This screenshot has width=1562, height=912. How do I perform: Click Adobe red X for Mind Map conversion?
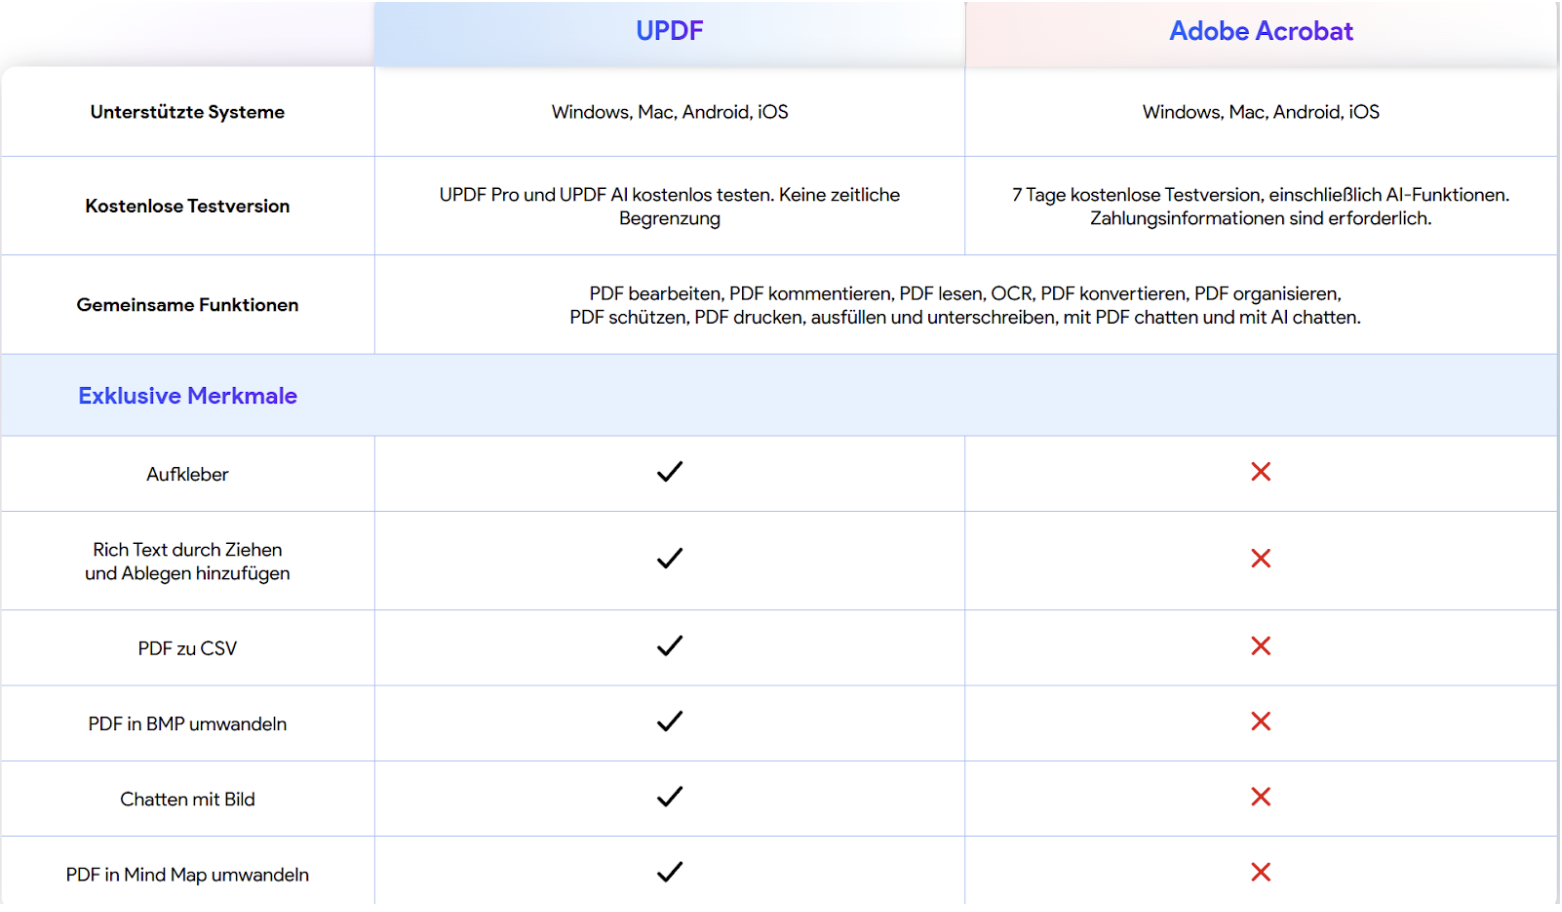coord(1260,872)
